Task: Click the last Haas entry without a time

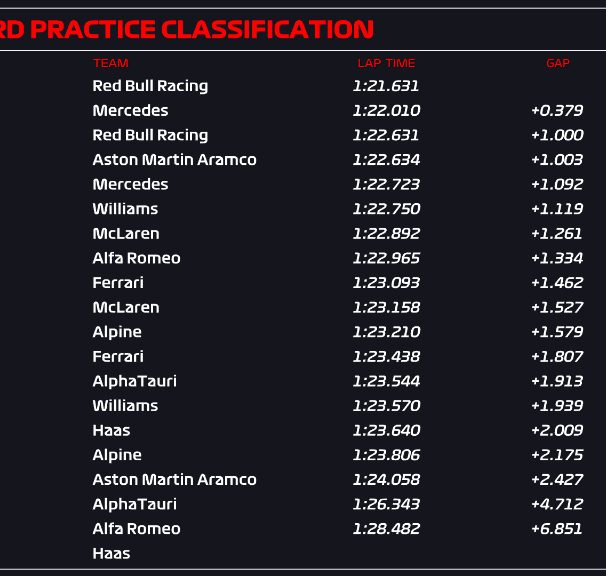Action: [111, 554]
